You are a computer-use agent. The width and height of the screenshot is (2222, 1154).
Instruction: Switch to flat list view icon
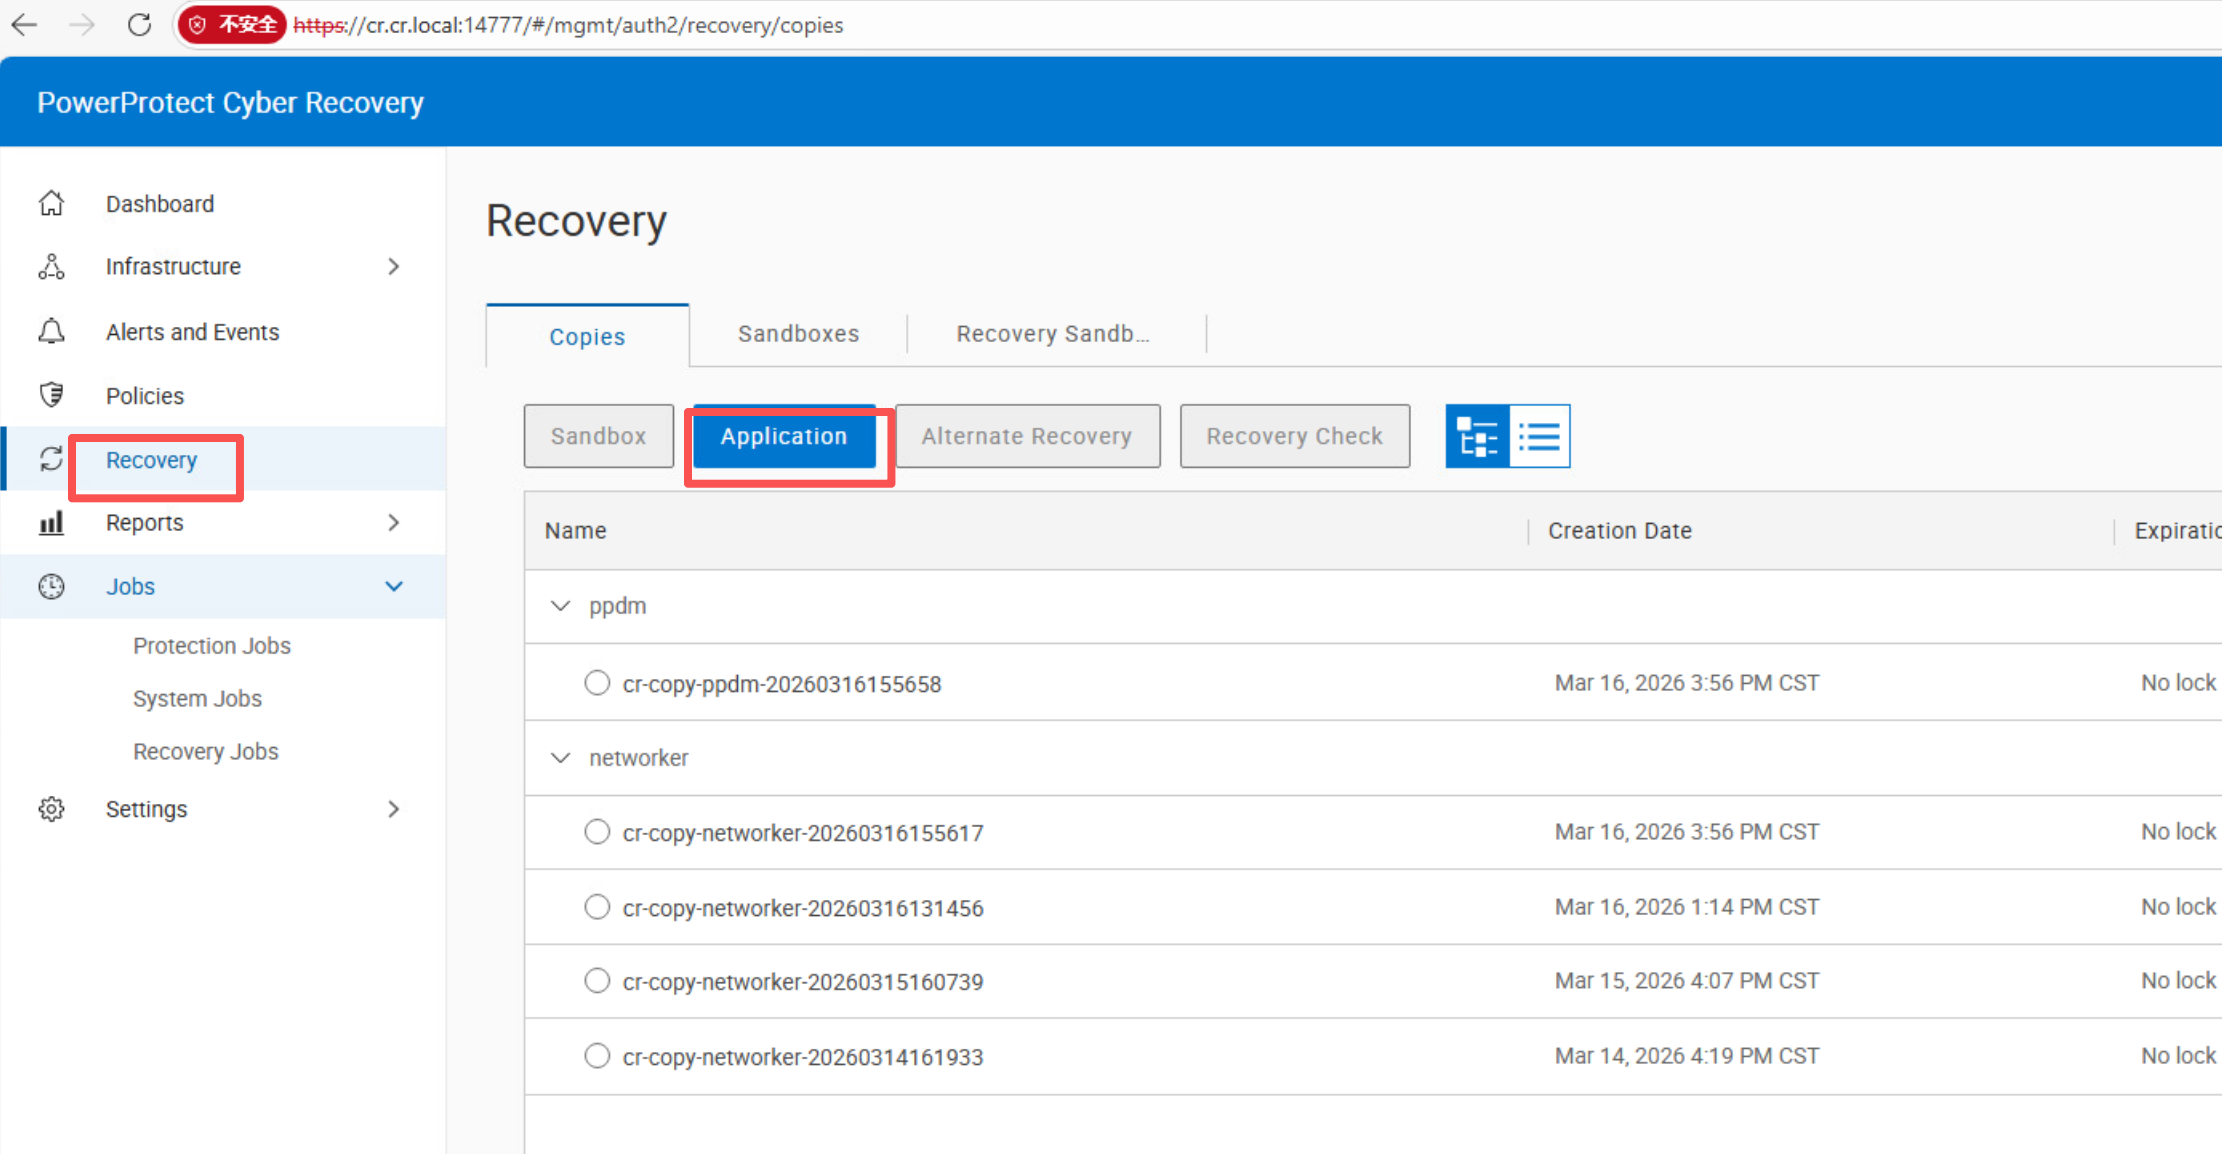[x=1539, y=436]
